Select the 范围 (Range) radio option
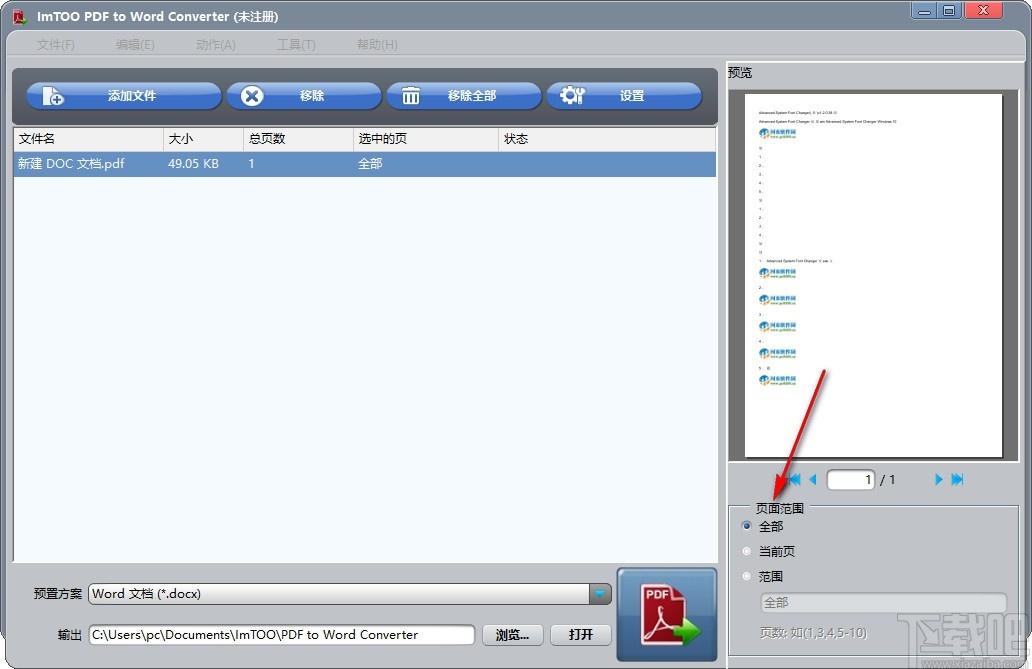 [x=746, y=576]
